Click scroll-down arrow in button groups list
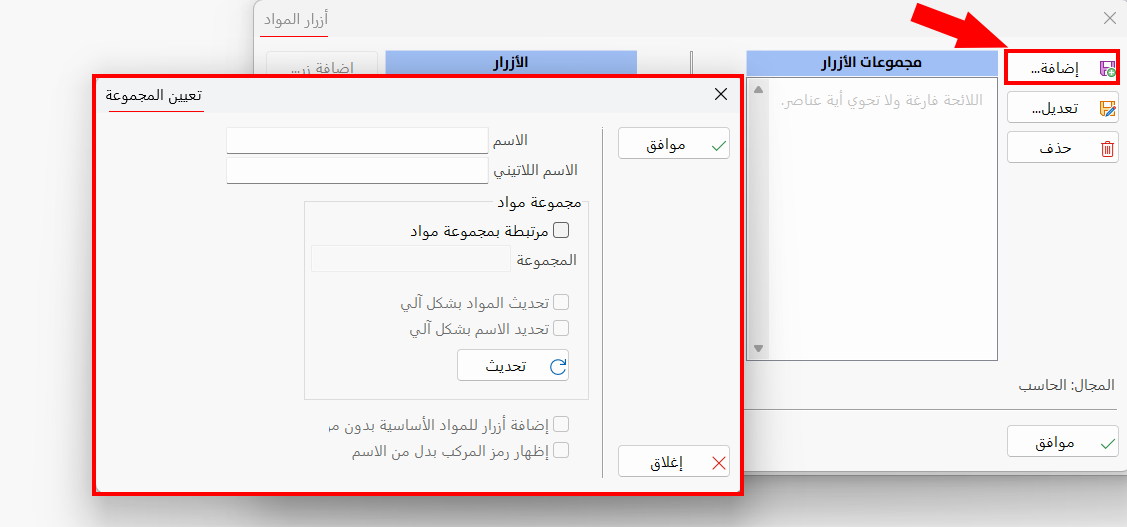1127x527 pixels. coord(758,349)
